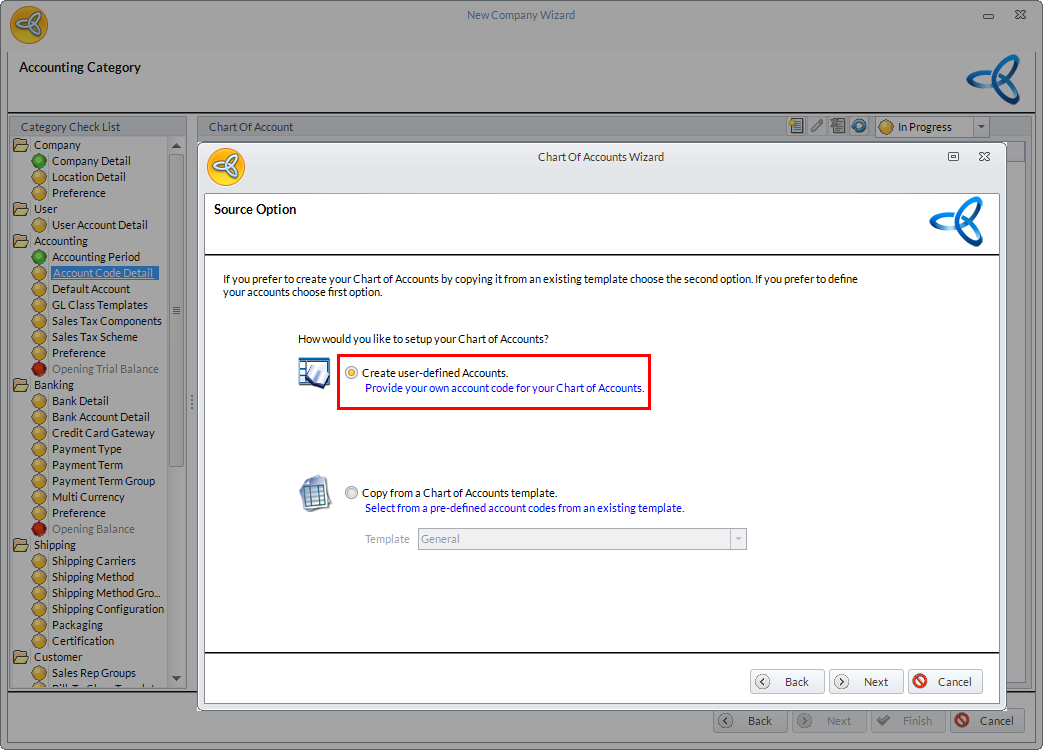The image size is (1043, 750).
Task: Click the Category Check List scrollbar thumb
Action: point(176,311)
